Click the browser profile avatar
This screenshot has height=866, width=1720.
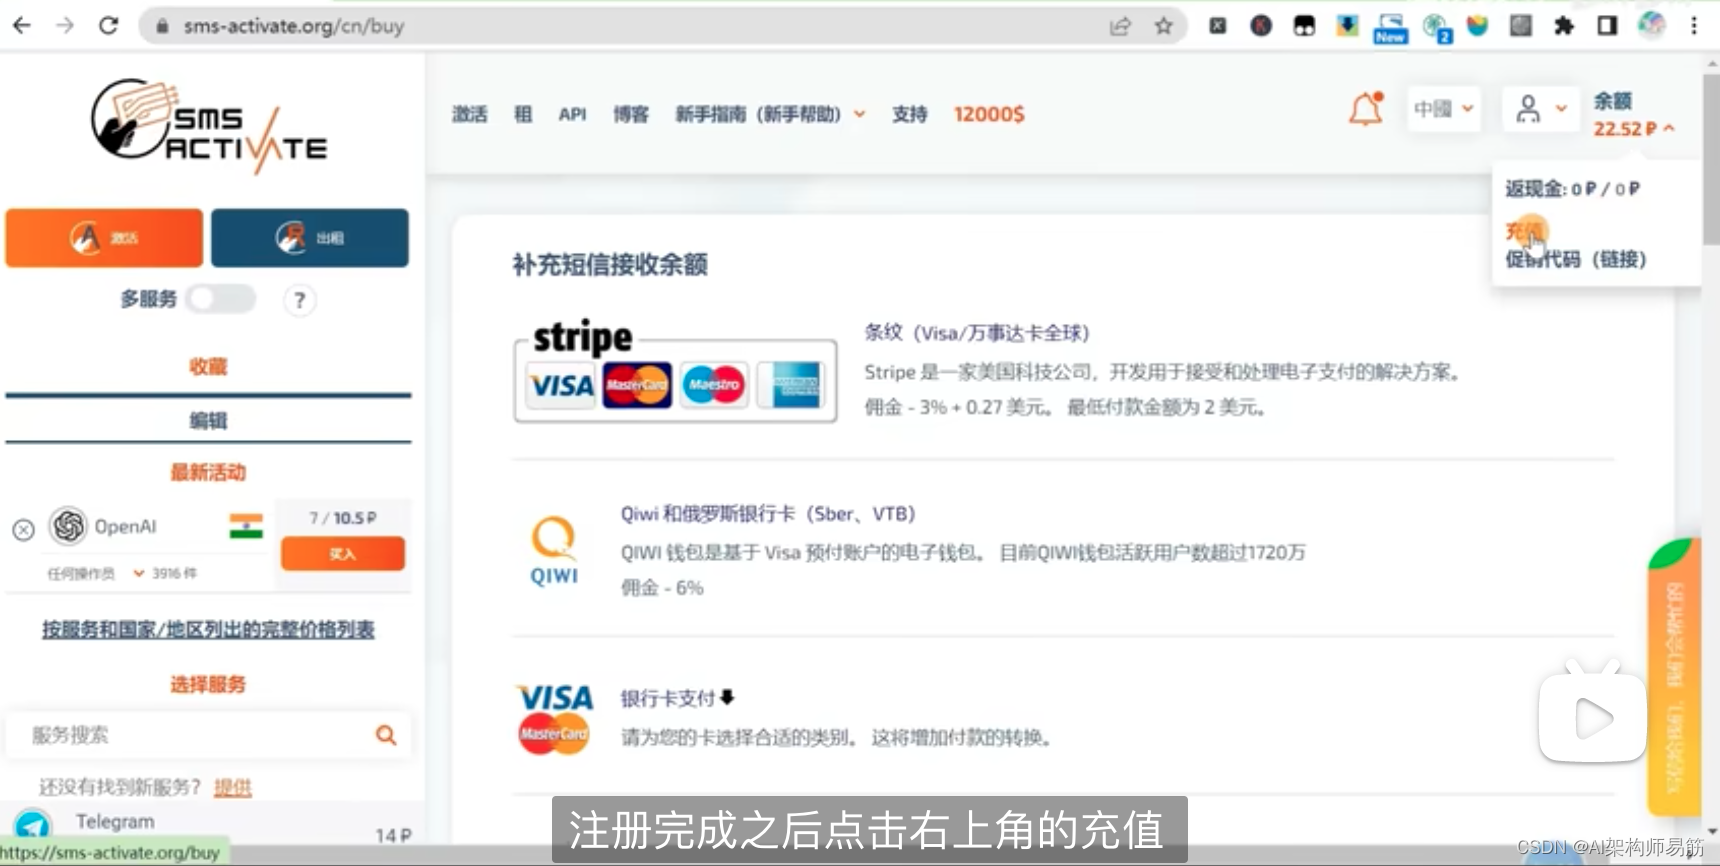(x=1651, y=25)
